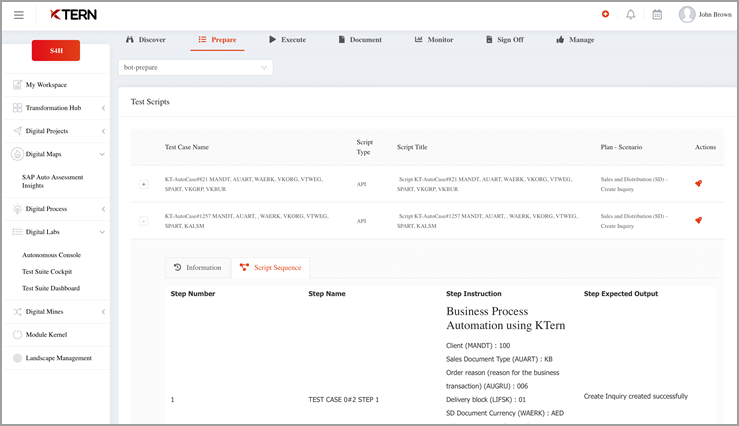
Task: Select the Script Sequence sub-tab
Action: point(271,268)
